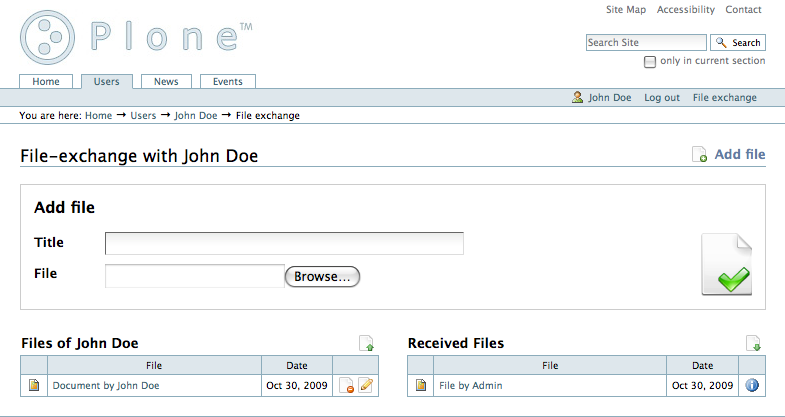This screenshot has width=785, height=417.
Task: Open the Site Map link
Action: coord(626,10)
